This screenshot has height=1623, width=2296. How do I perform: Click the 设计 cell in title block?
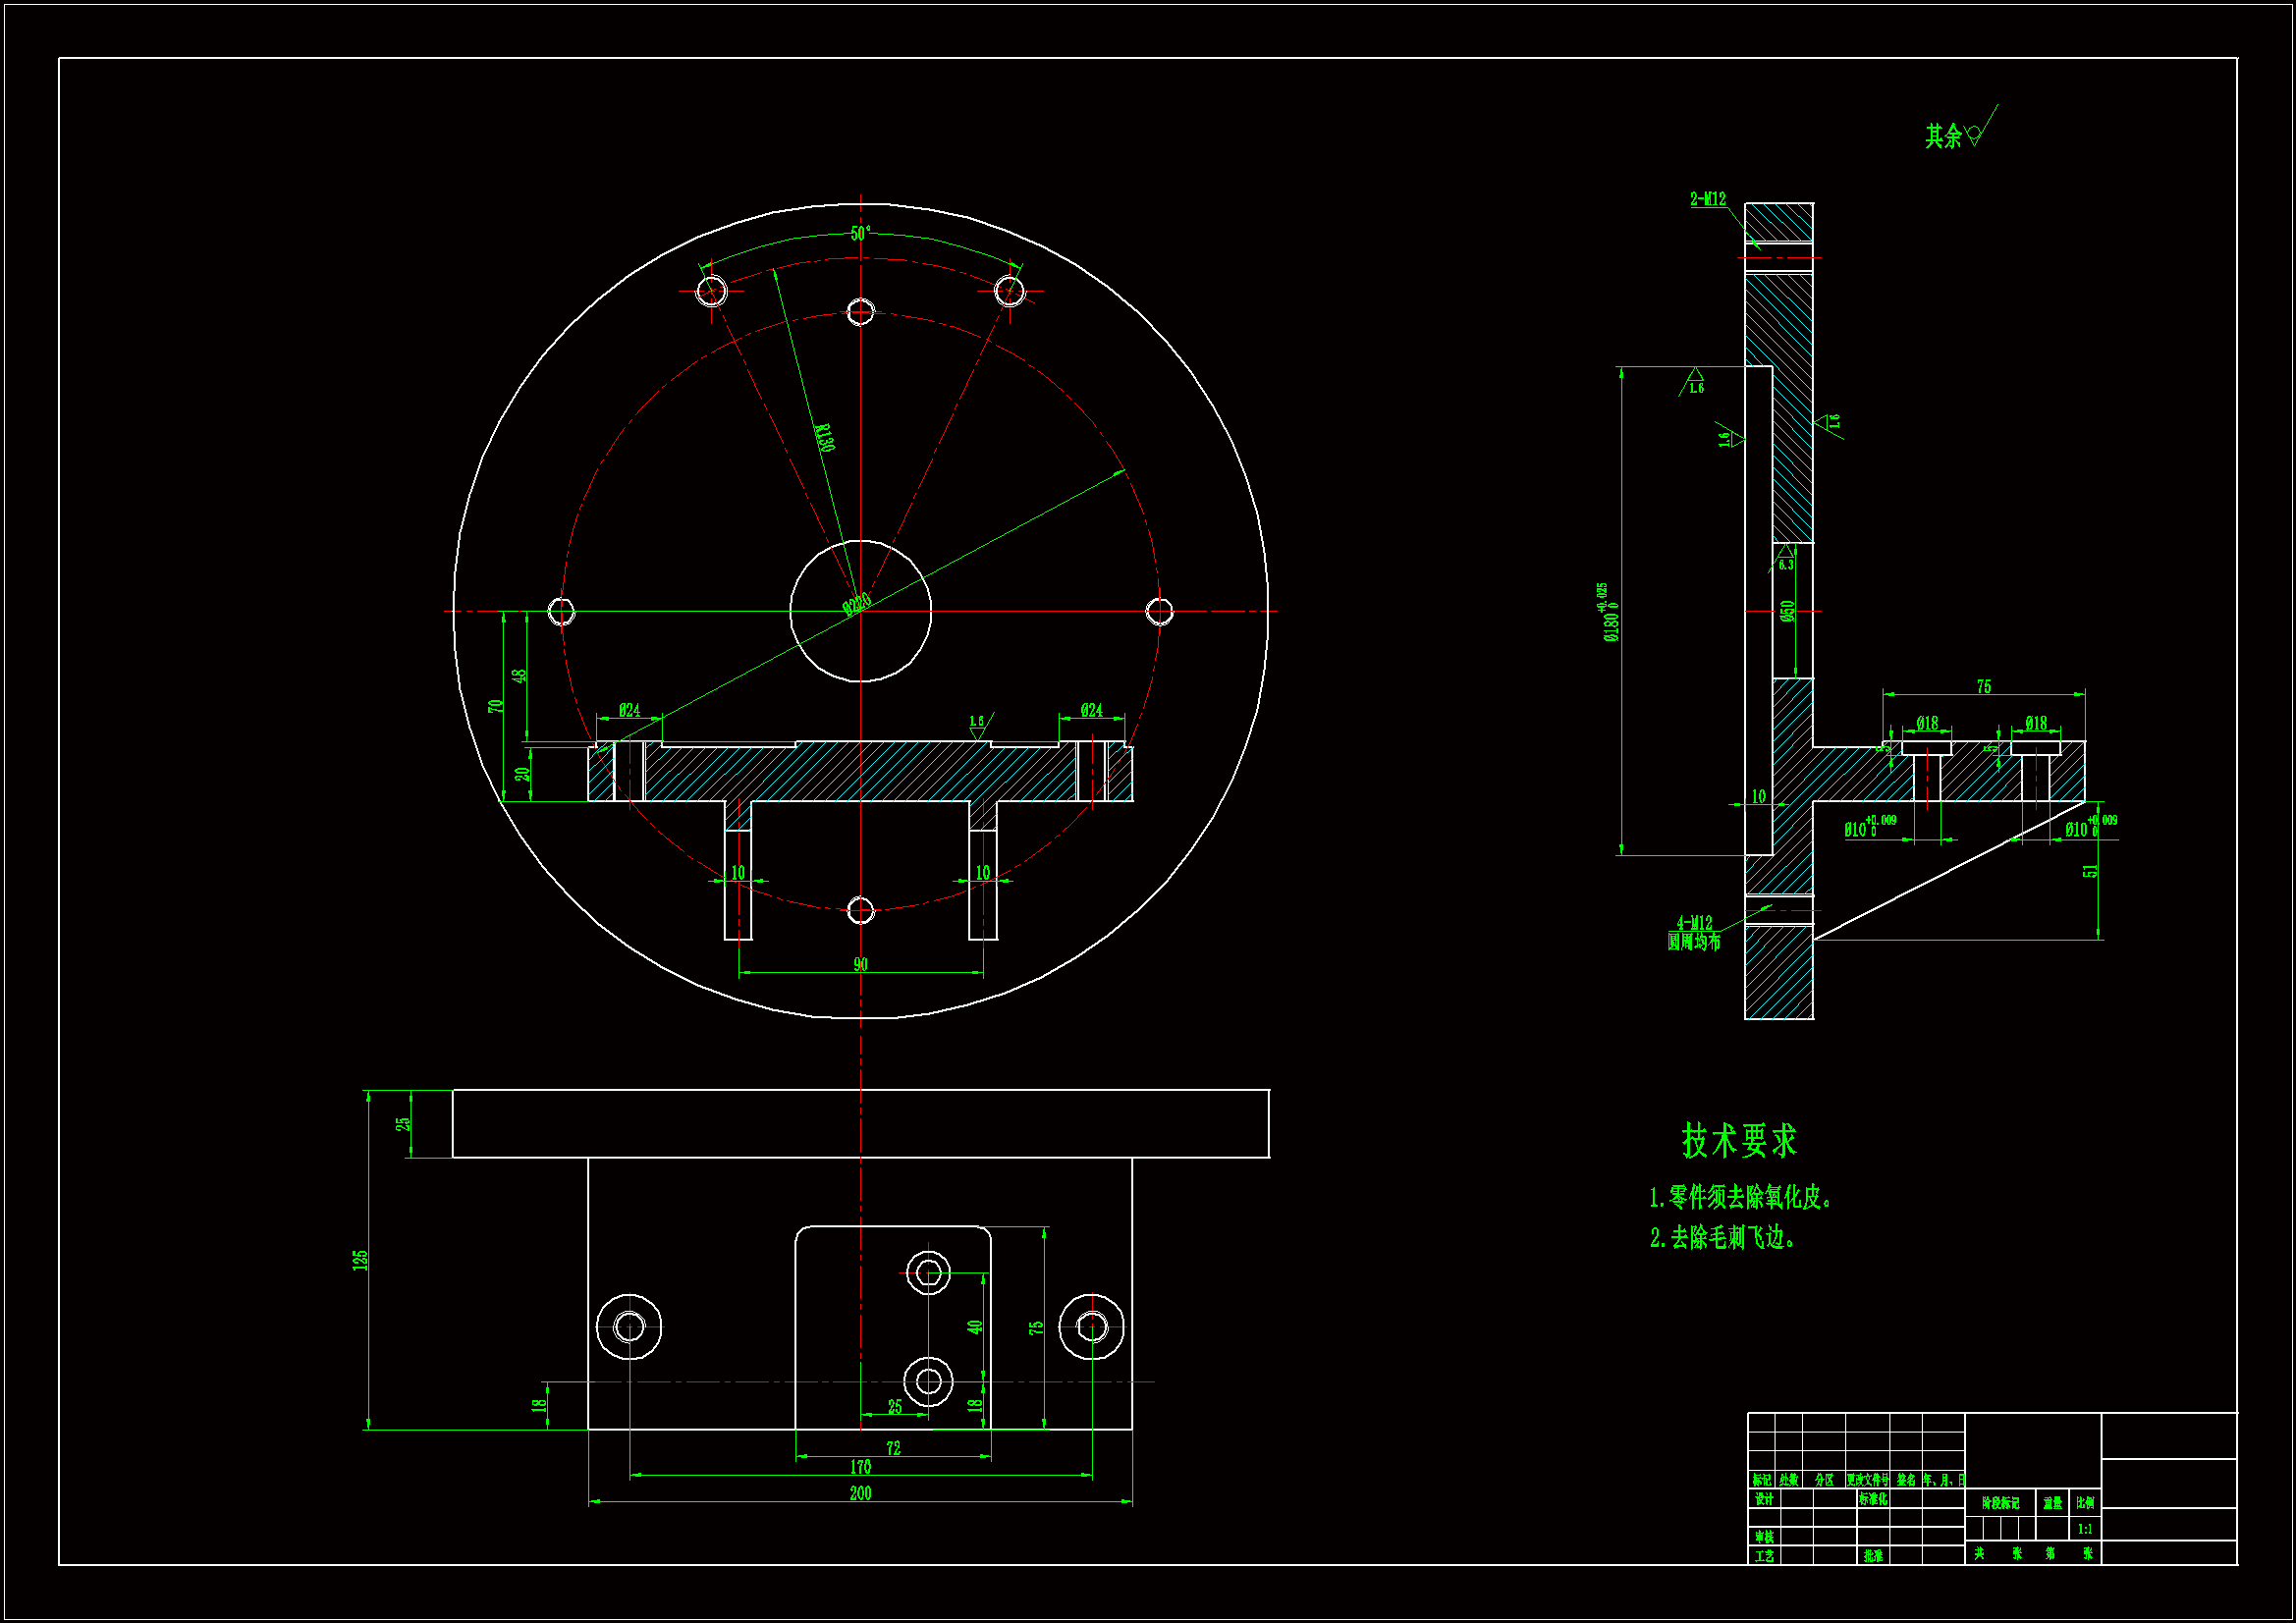click(1764, 1499)
